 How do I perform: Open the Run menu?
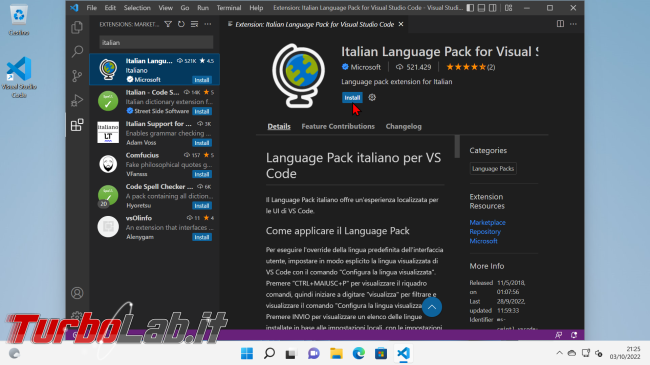[x=203, y=8]
